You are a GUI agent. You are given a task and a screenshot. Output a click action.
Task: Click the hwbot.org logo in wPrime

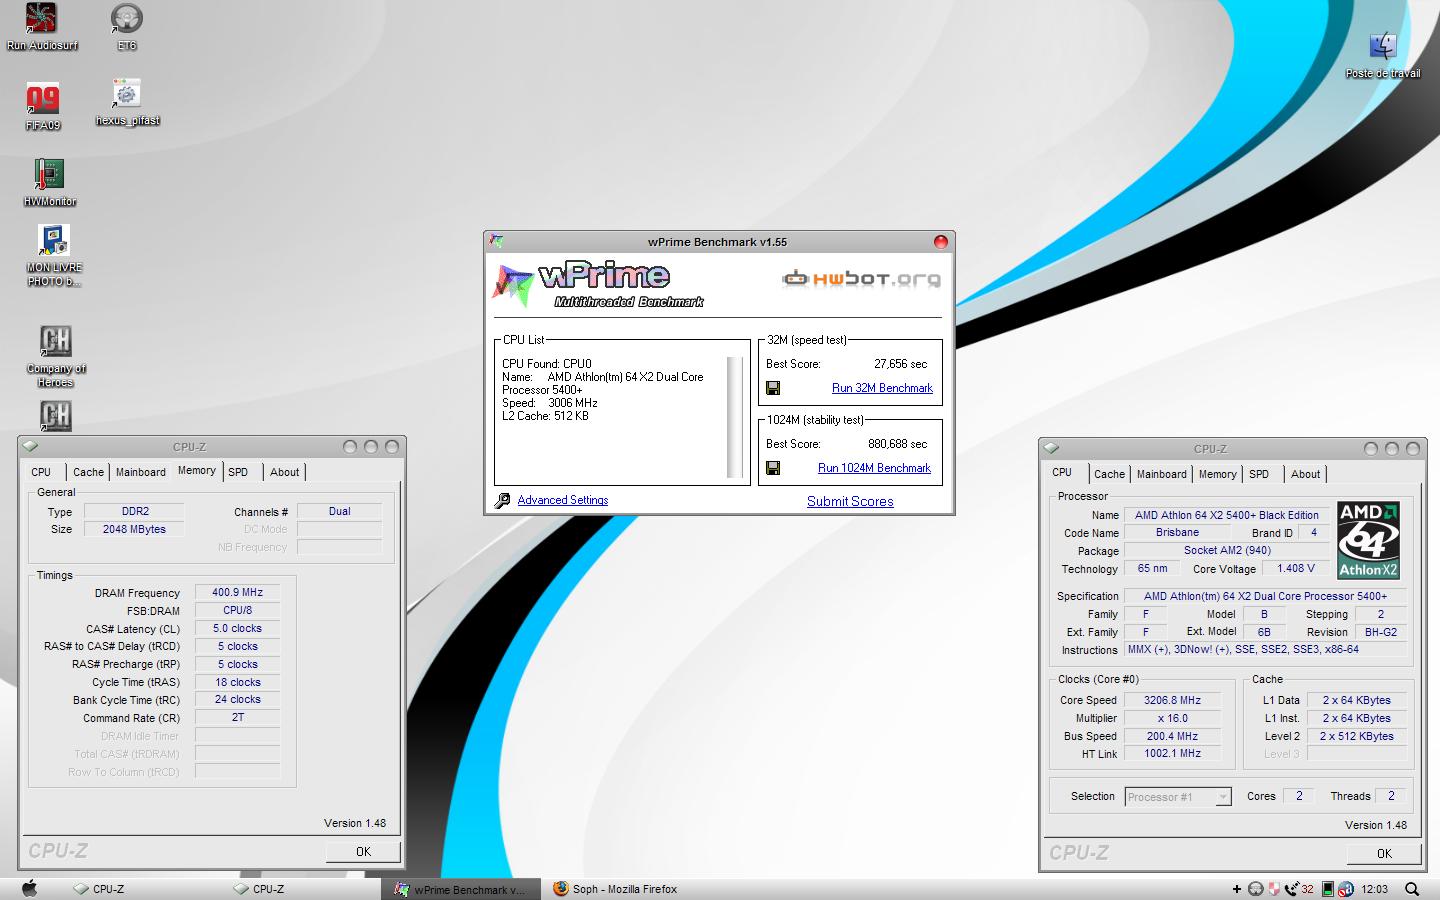coord(862,278)
